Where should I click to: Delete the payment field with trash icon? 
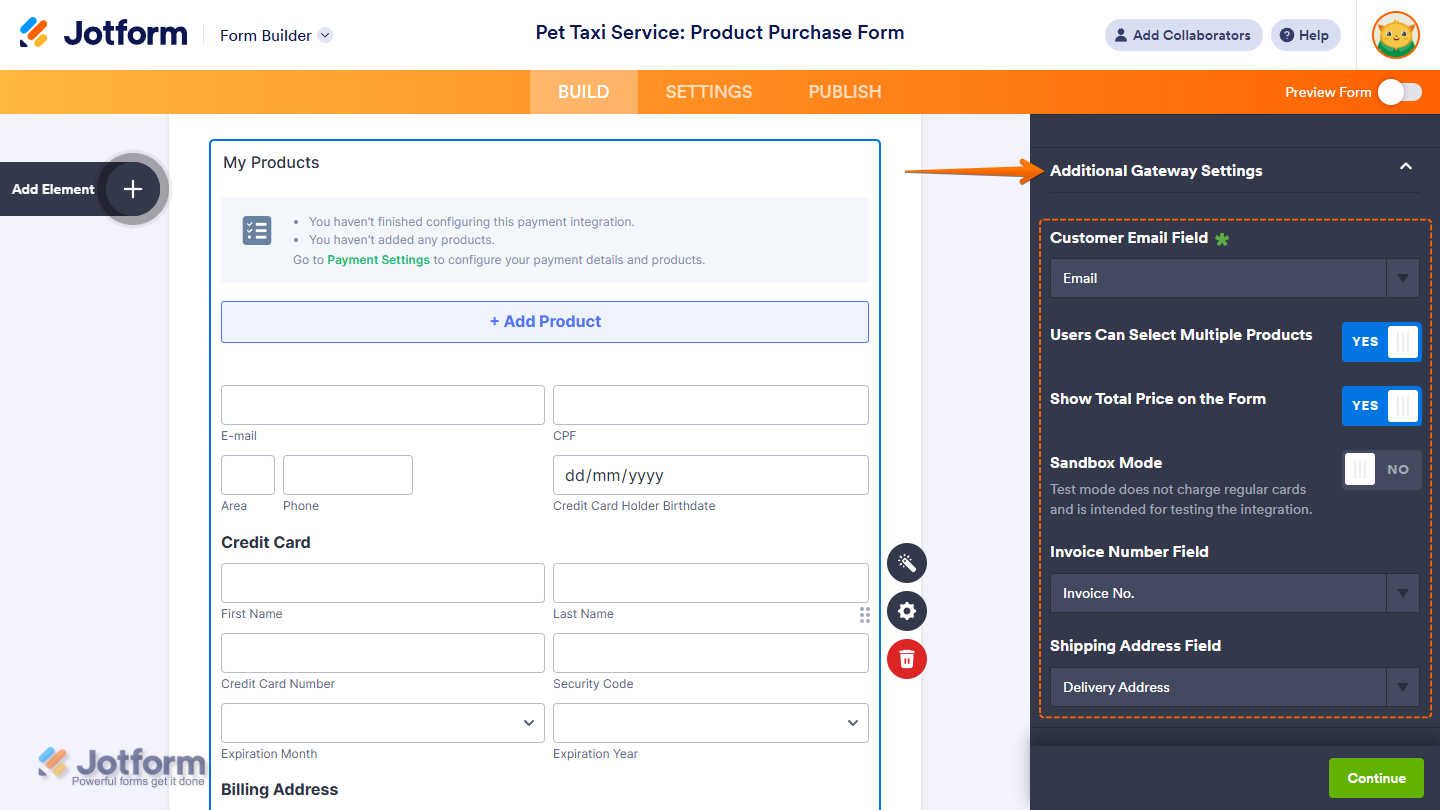point(907,659)
